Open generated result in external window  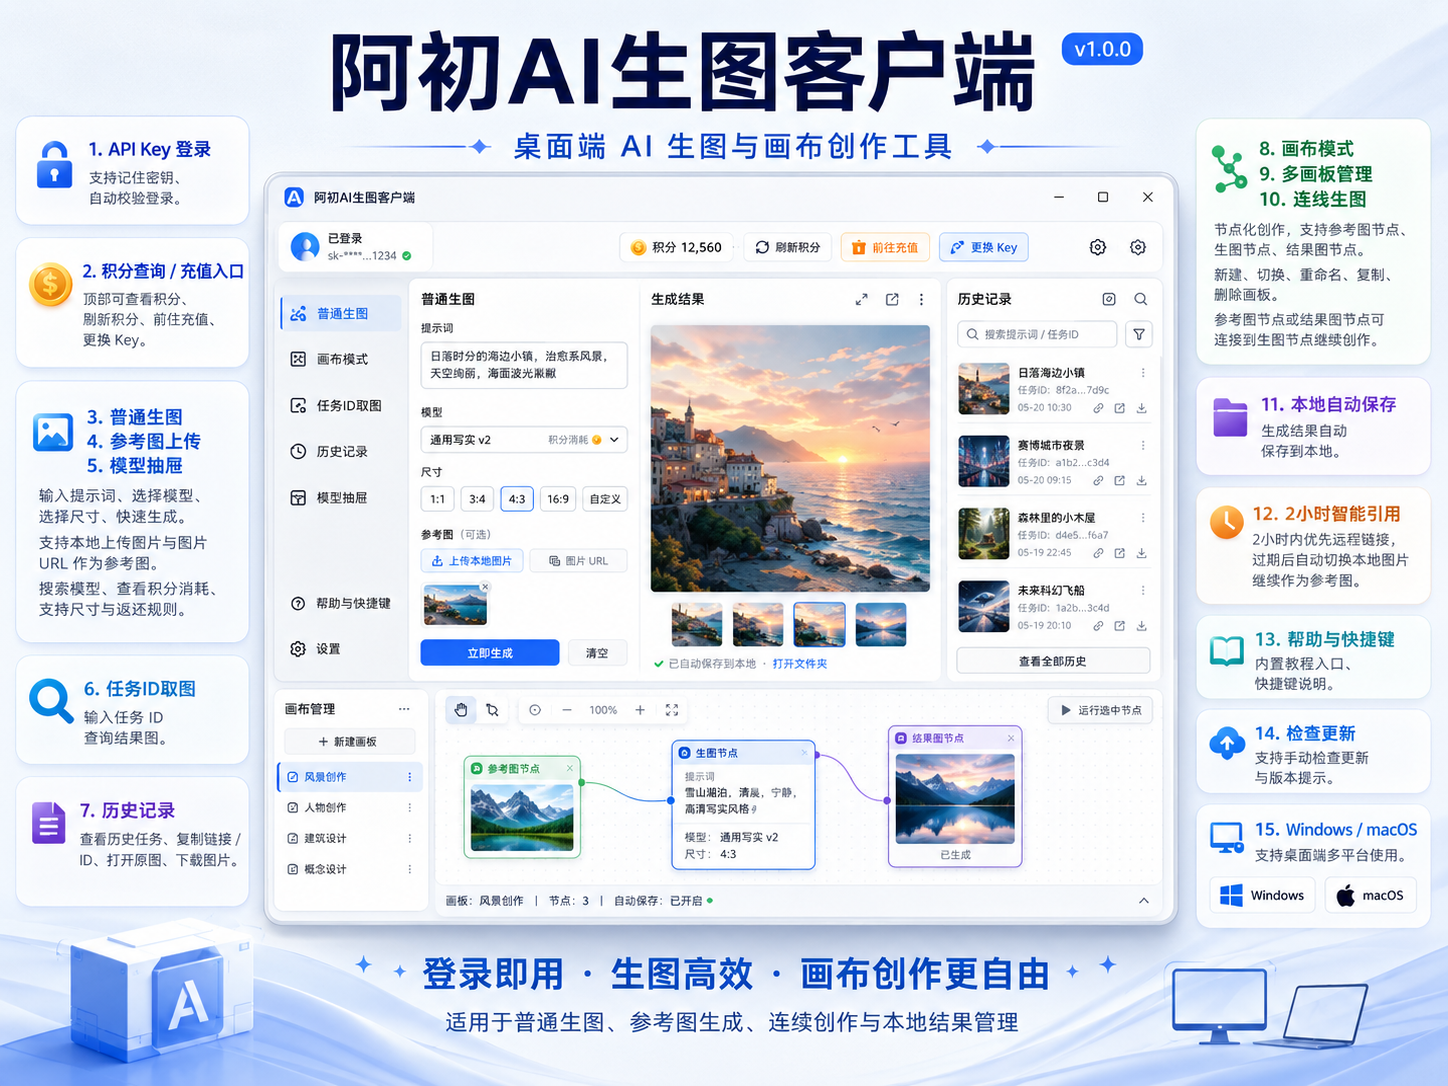[892, 299]
